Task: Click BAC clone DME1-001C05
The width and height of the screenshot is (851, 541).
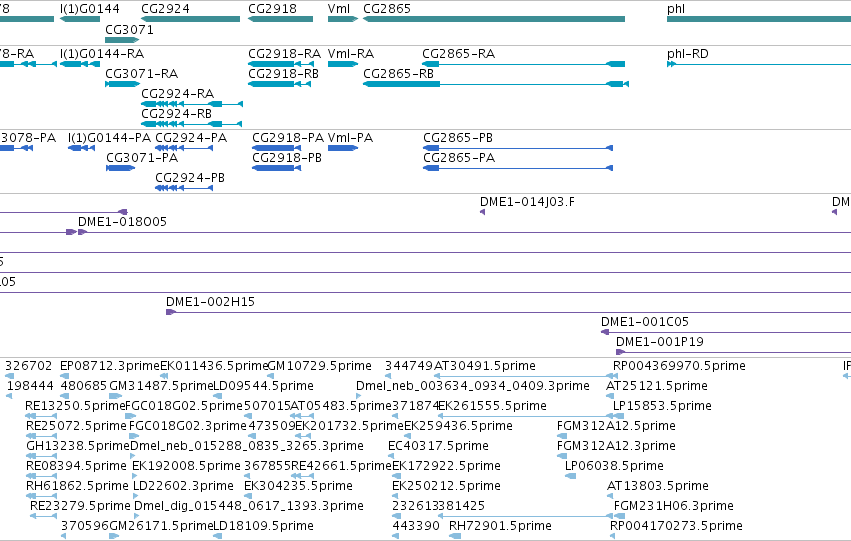Action: click(x=726, y=332)
